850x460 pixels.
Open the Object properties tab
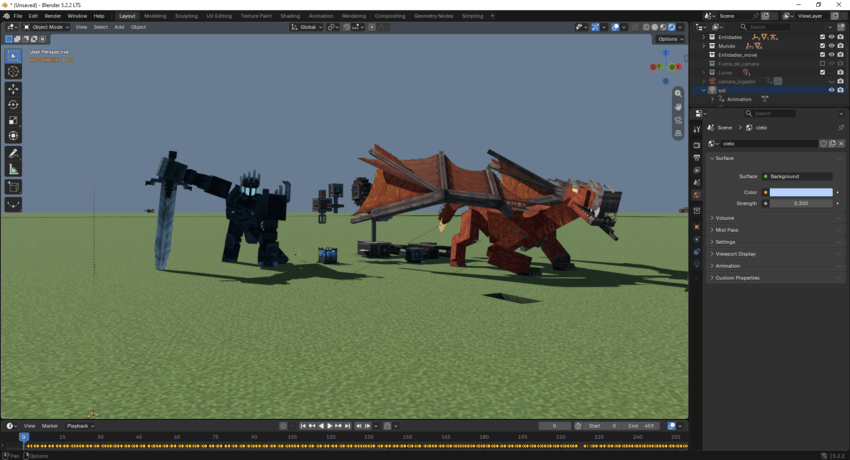point(697,226)
